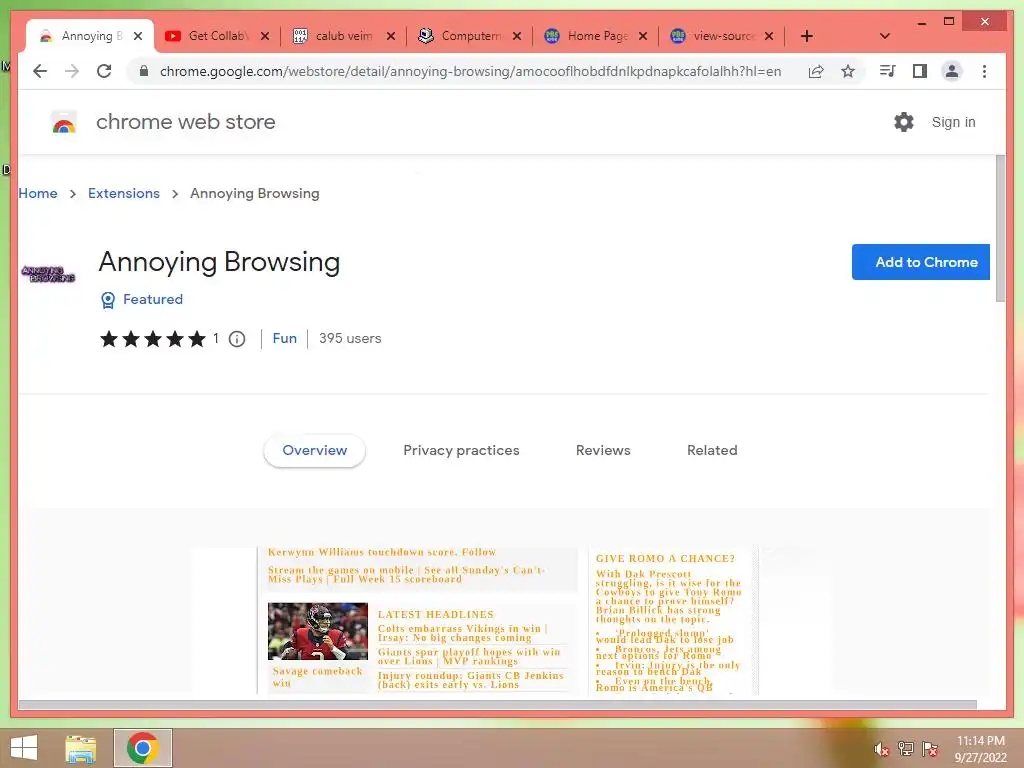Go forward with the arrow button
The height and width of the screenshot is (768, 1024).
tap(72, 71)
